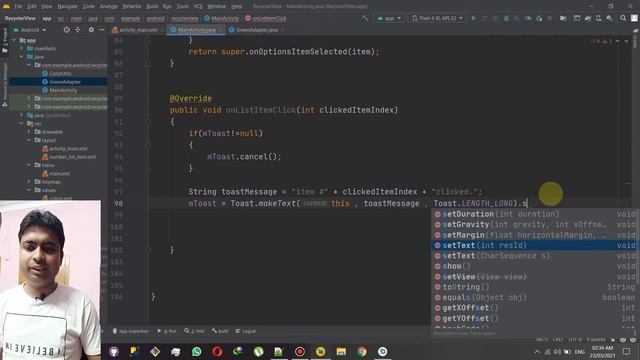
Task: Open App Inspection tool window
Action: tap(131, 331)
